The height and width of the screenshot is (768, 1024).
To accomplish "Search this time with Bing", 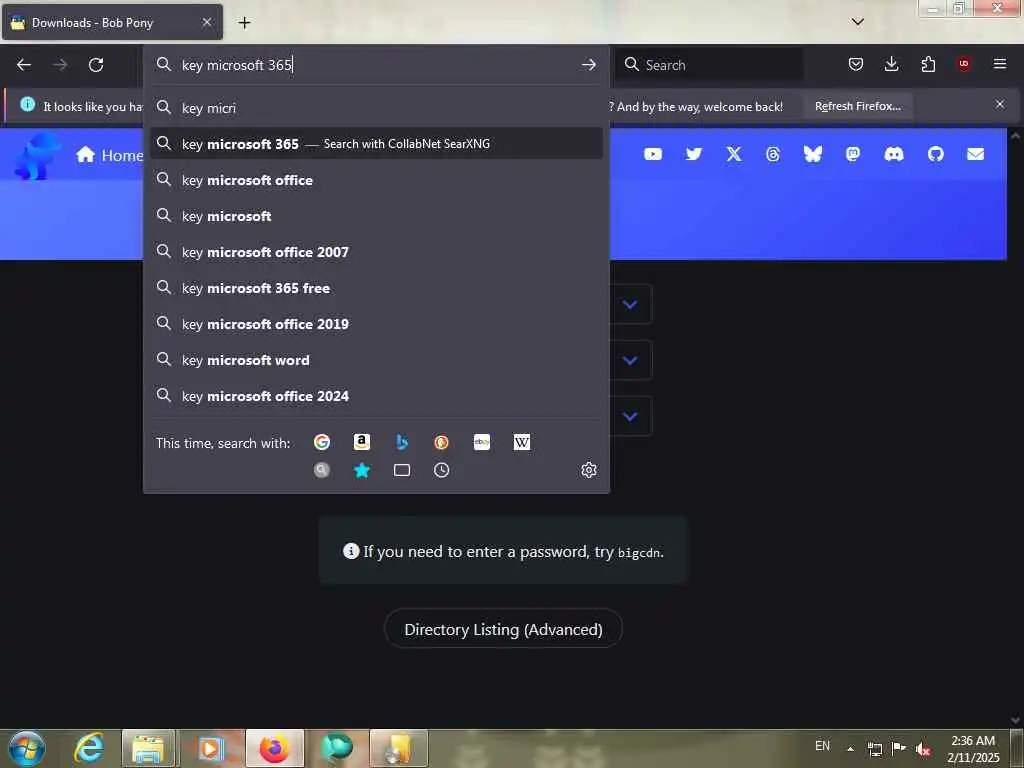I will pyautogui.click(x=402, y=442).
